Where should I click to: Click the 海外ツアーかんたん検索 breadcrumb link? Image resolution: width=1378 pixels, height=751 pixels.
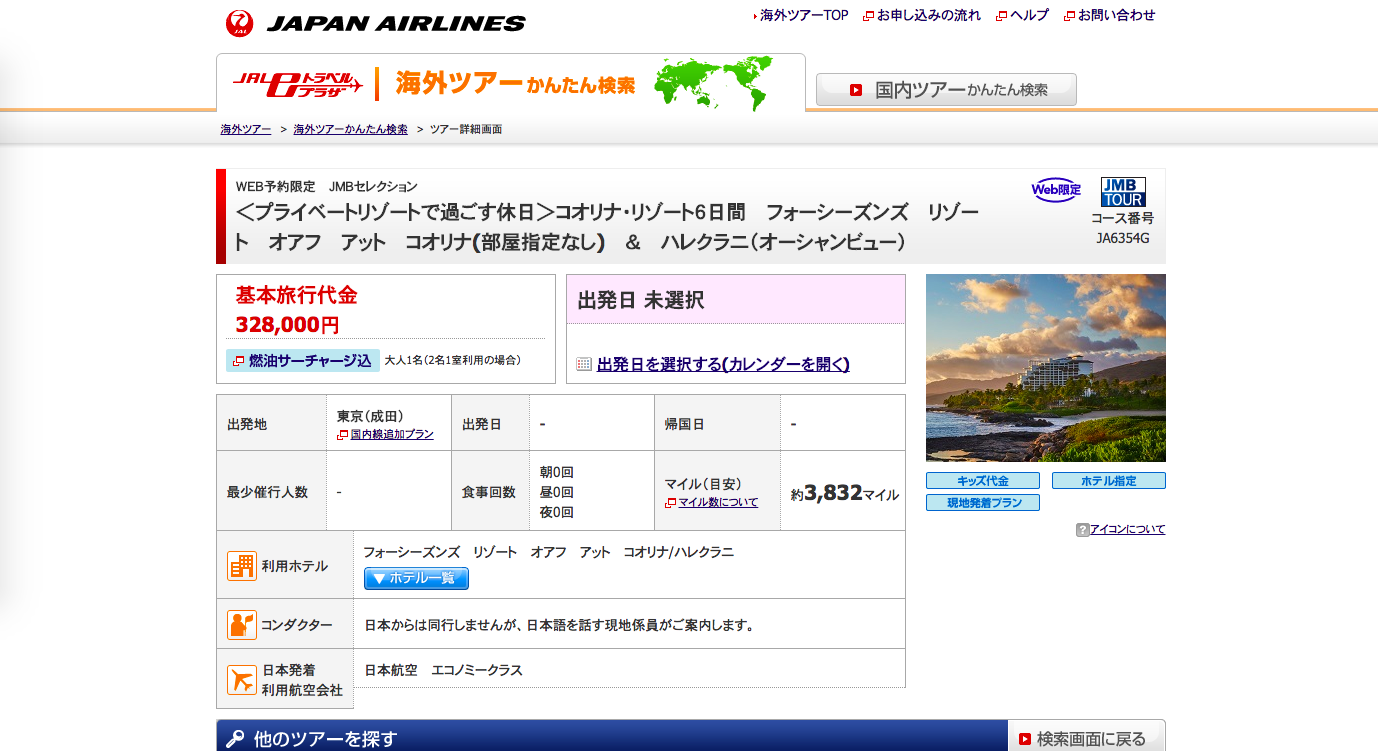351,130
